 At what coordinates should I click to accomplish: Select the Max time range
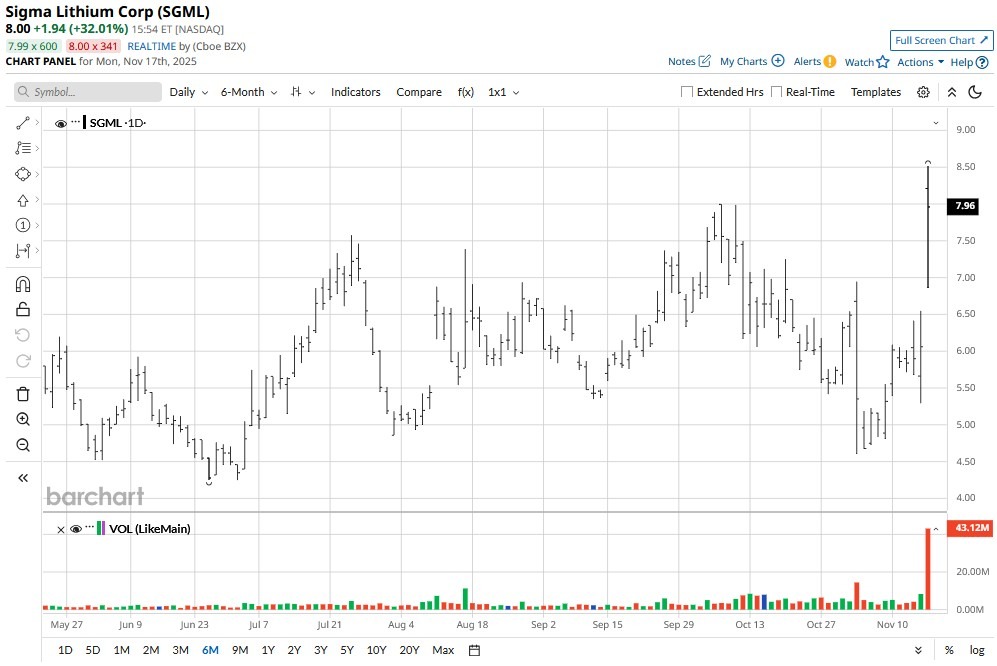coord(443,650)
